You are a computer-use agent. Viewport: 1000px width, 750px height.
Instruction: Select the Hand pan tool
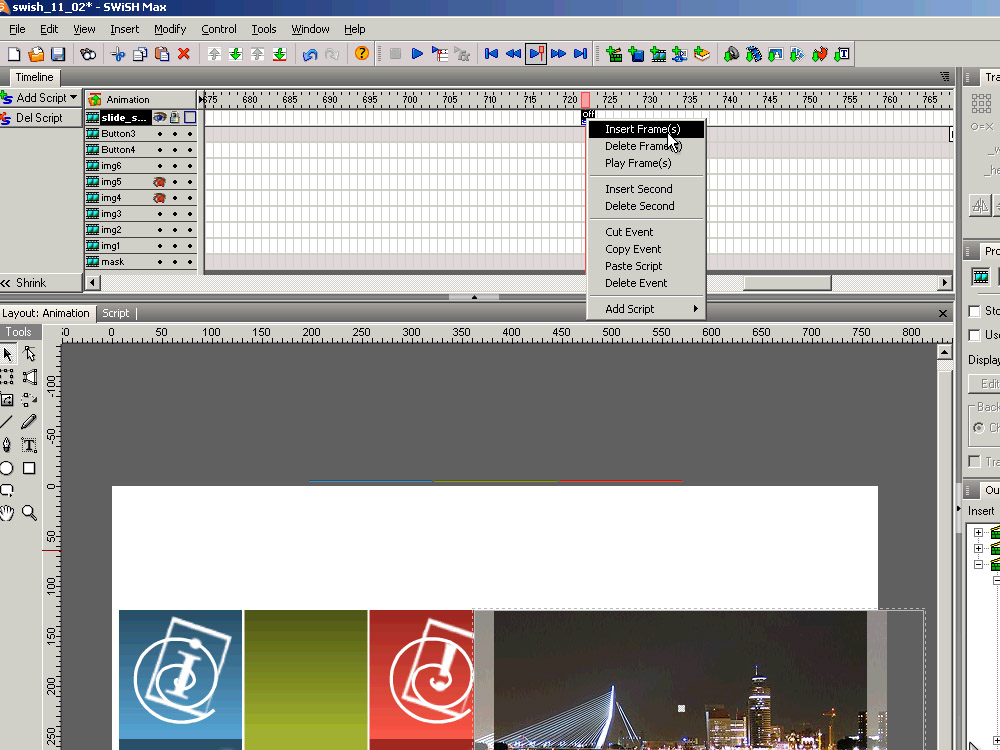coord(7,513)
